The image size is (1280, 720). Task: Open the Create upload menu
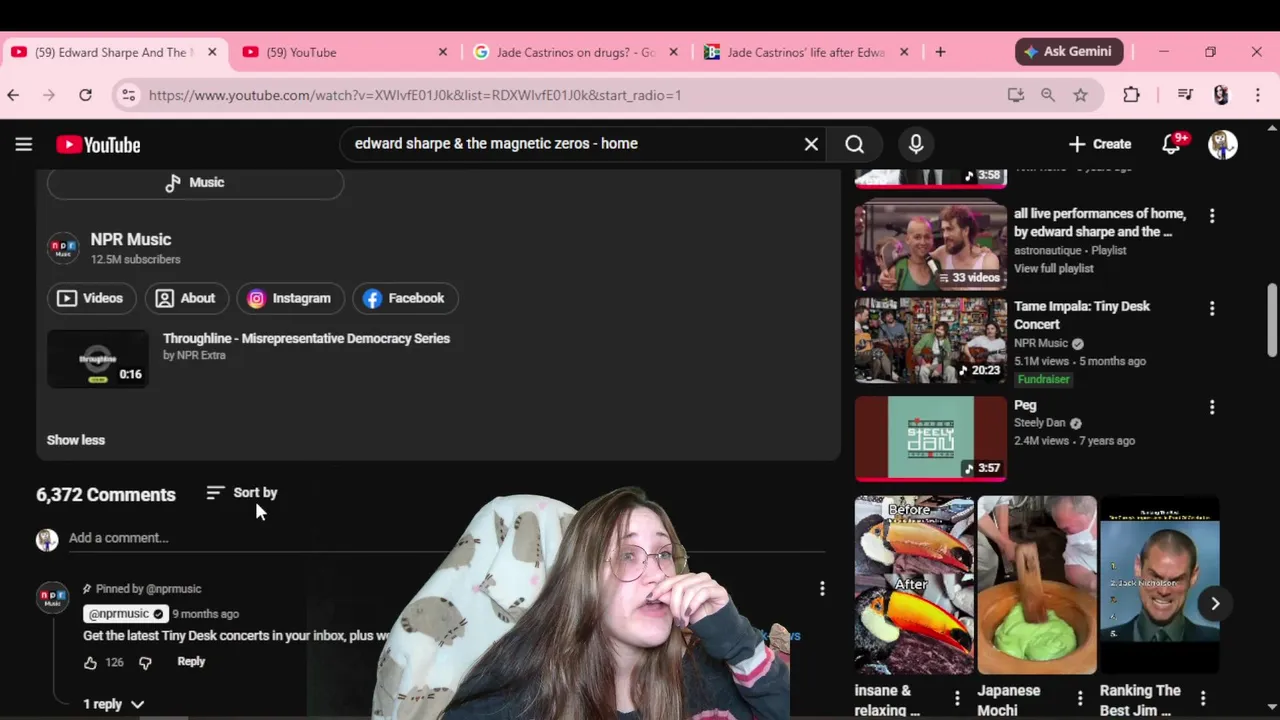click(x=1100, y=144)
